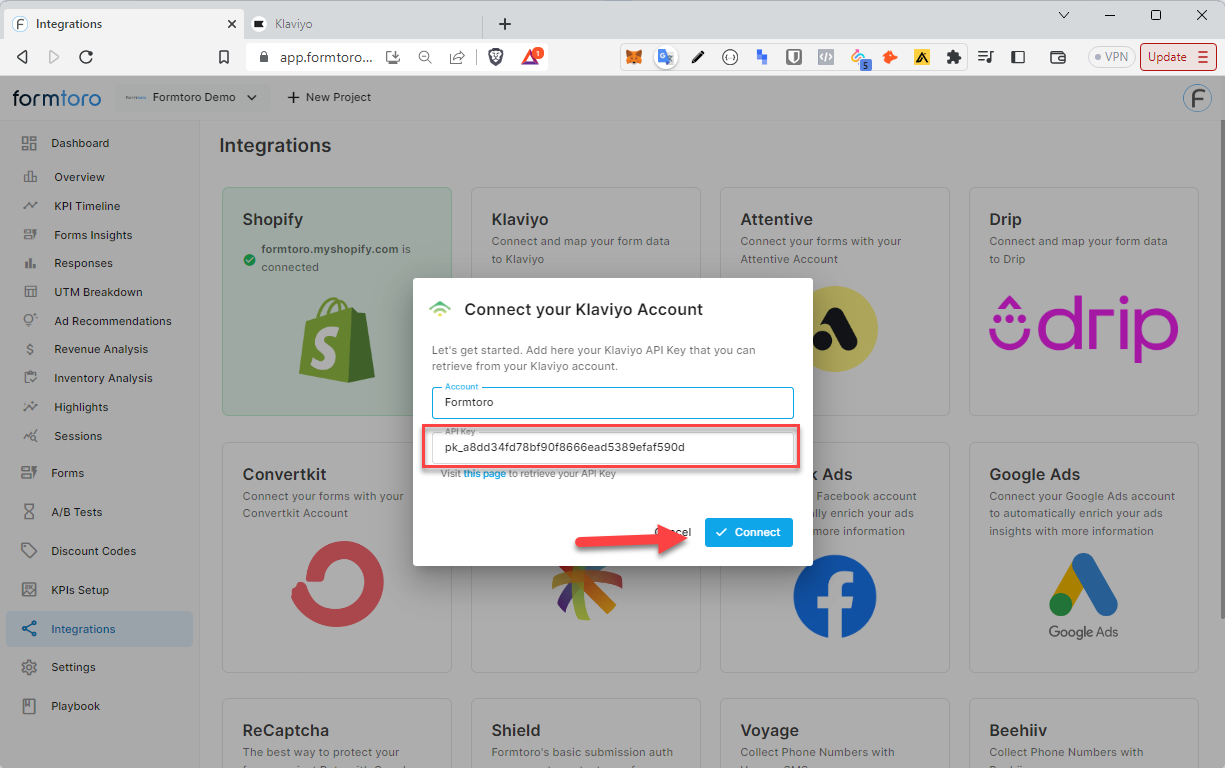
Task: Click the Klaviyo API Key input field
Action: 612,448
